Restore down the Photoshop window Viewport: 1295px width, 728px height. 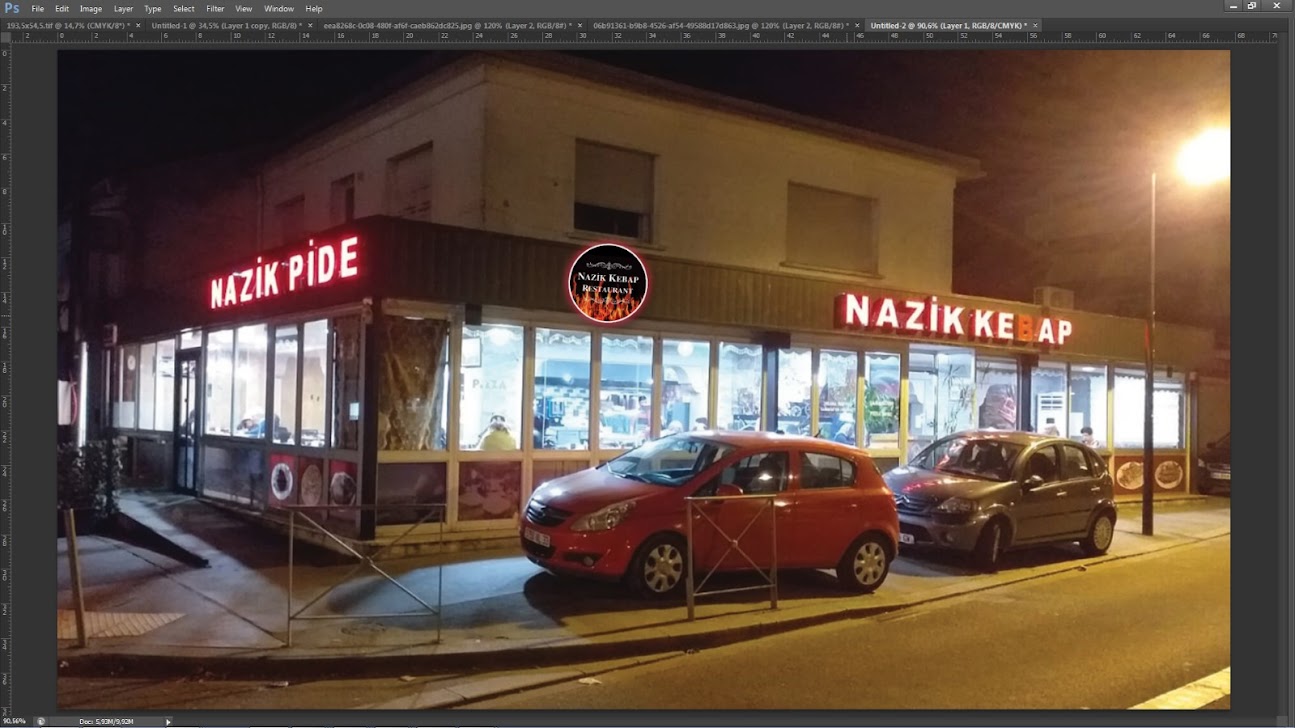click(1252, 6)
